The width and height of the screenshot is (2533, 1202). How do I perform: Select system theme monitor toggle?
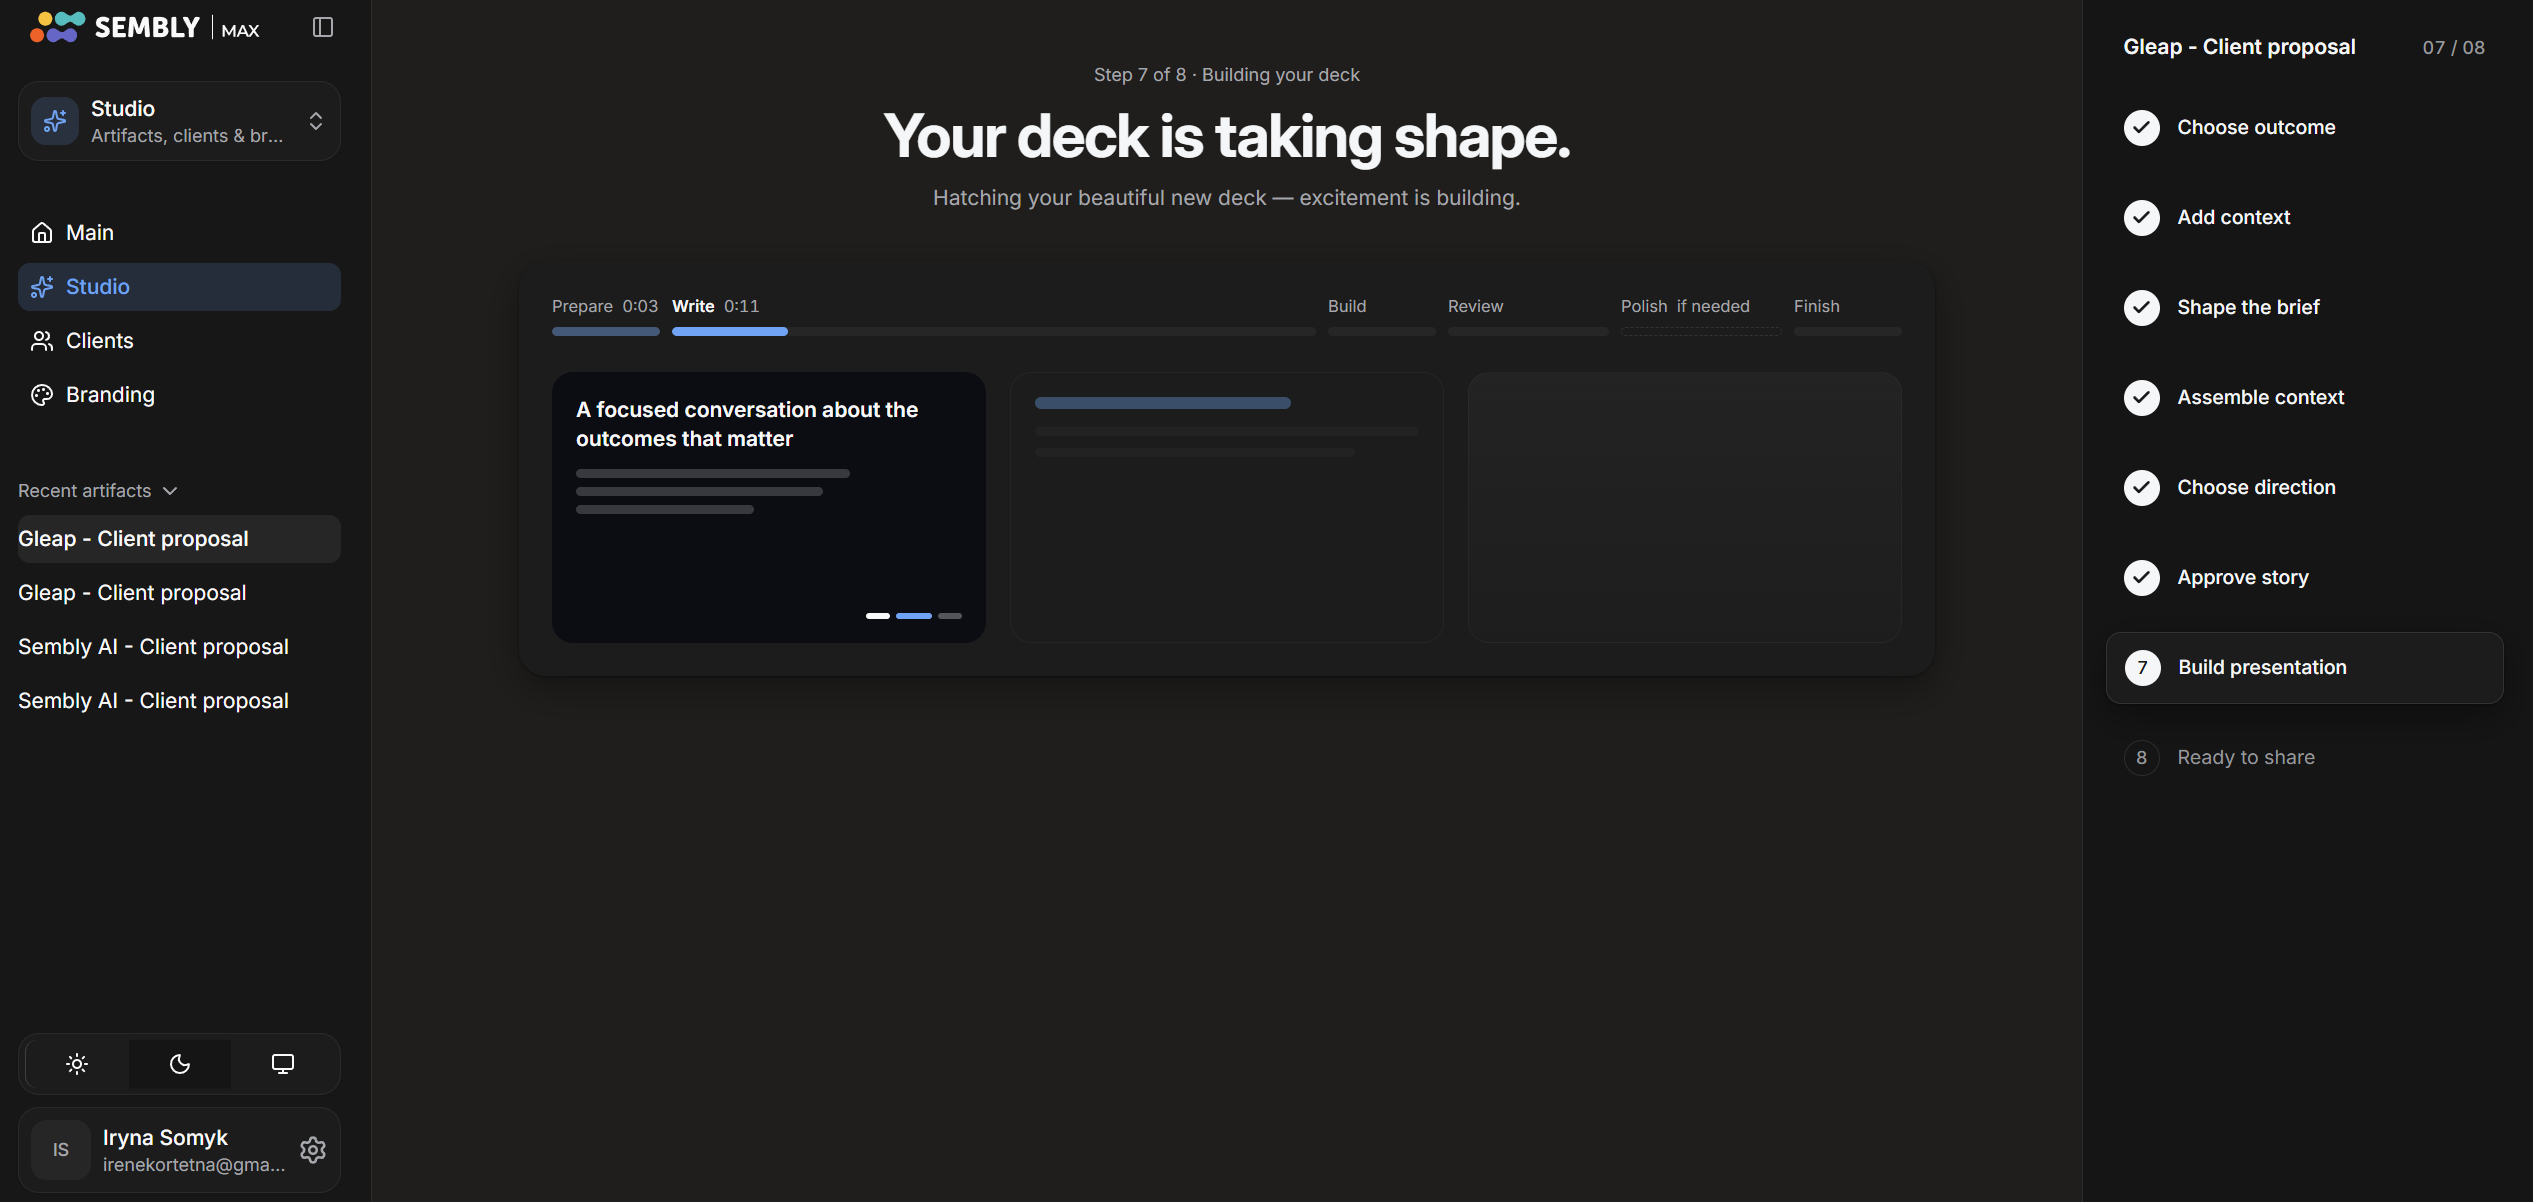point(283,1064)
